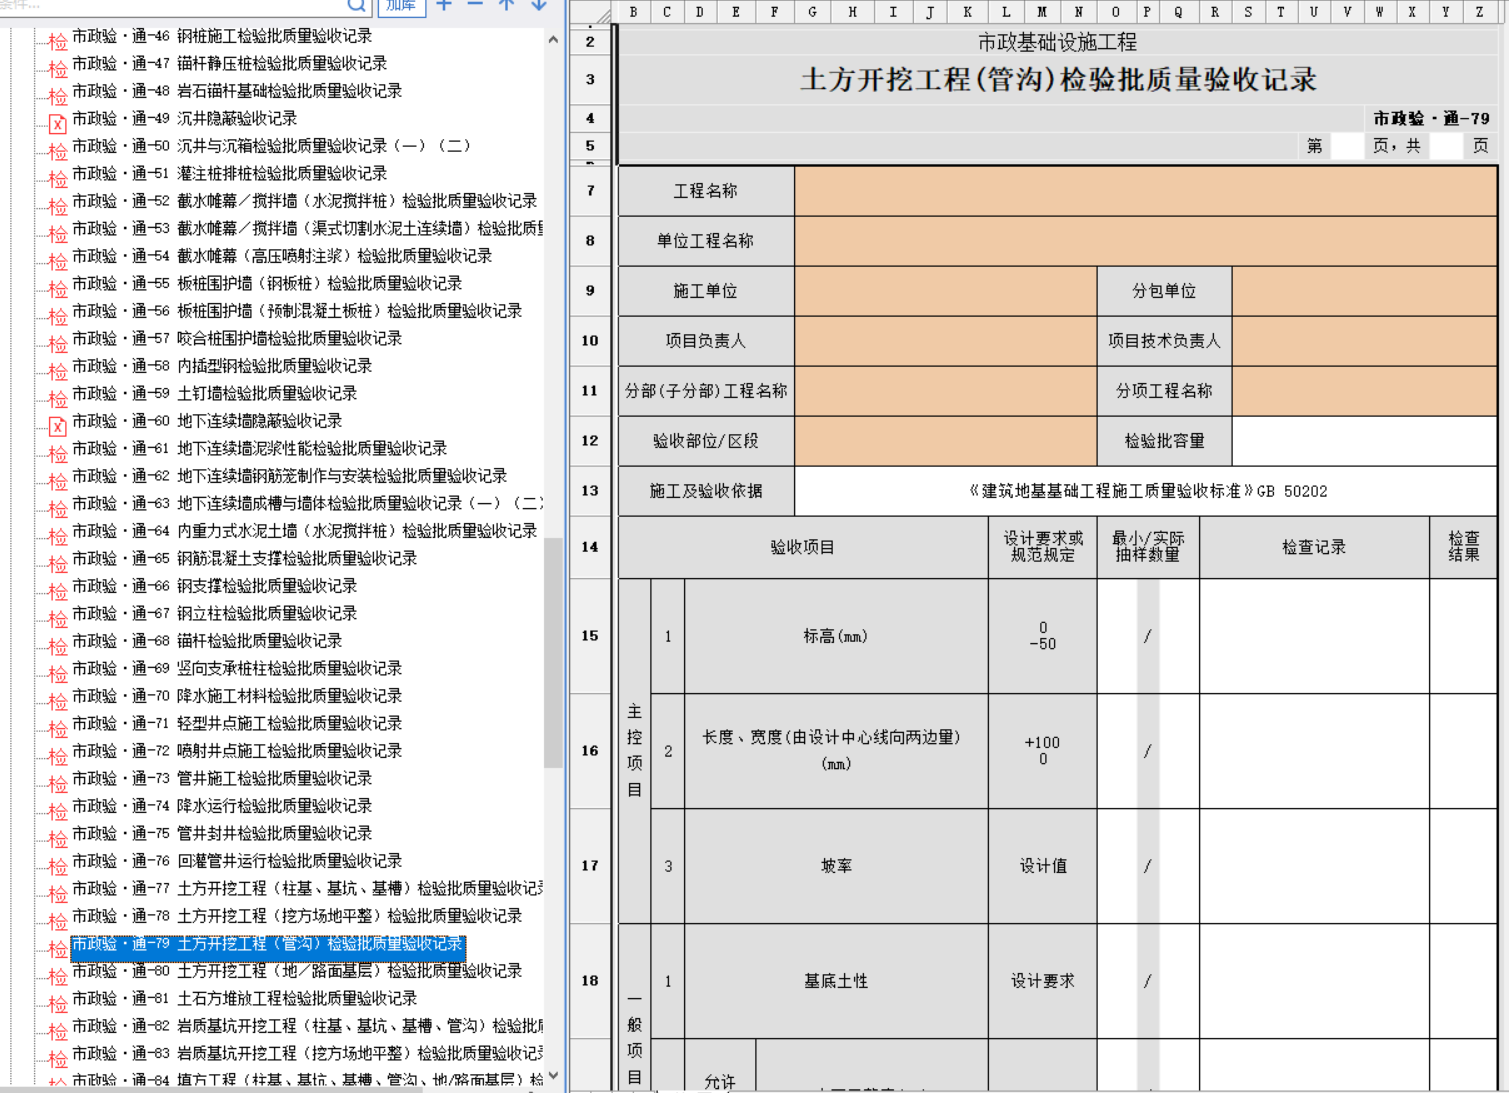The height and width of the screenshot is (1093, 1509).
Task: Click the 检 icon beside 通-46
Action: coord(58,41)
